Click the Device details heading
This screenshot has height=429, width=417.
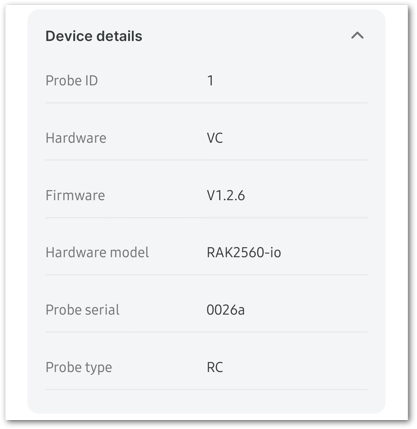point(94,36)
